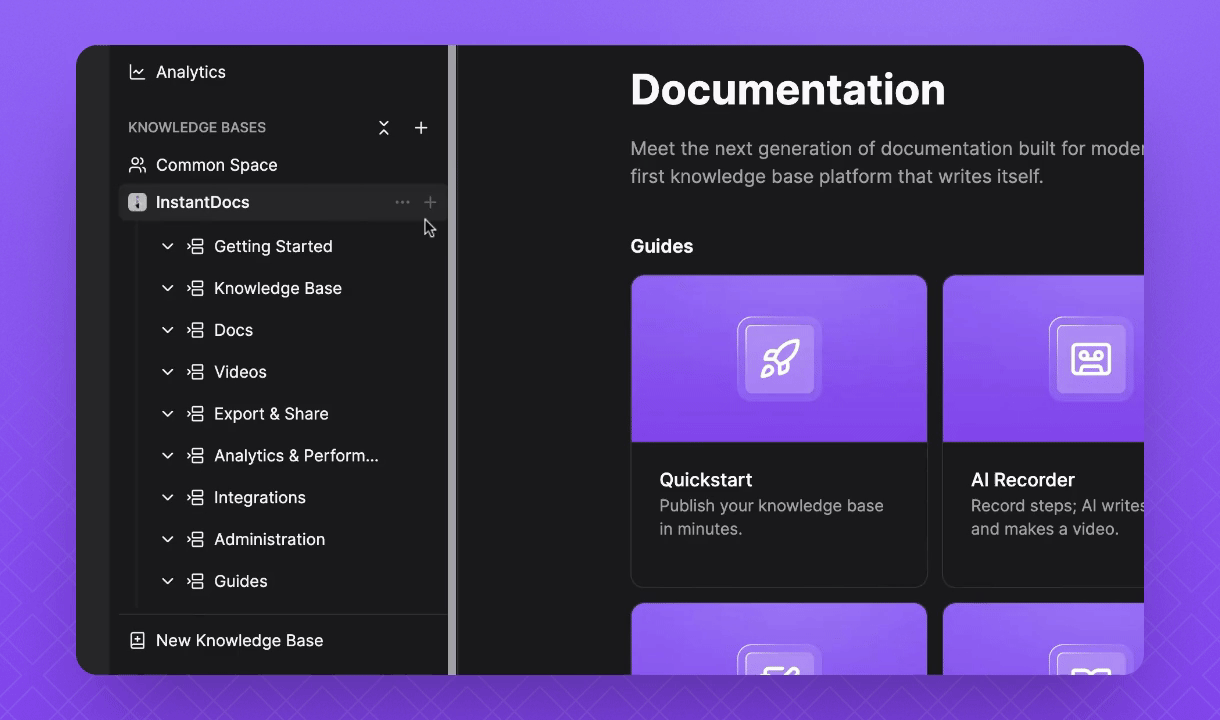Click the Getting Started collection icon
Screen dimensions: 1220x720
click(x=196, y=246)
